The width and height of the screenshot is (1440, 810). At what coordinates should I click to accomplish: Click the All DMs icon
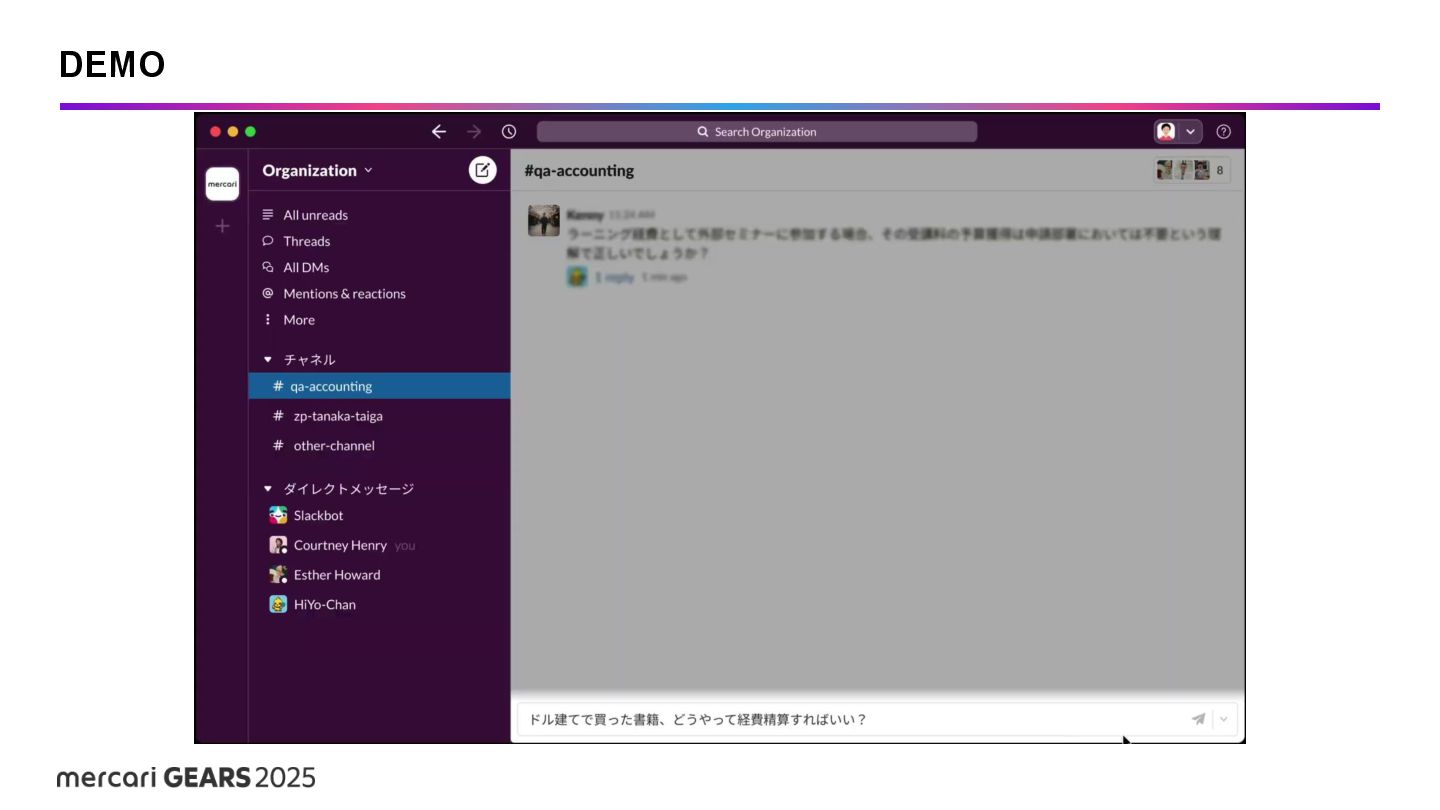click(268, 267)
